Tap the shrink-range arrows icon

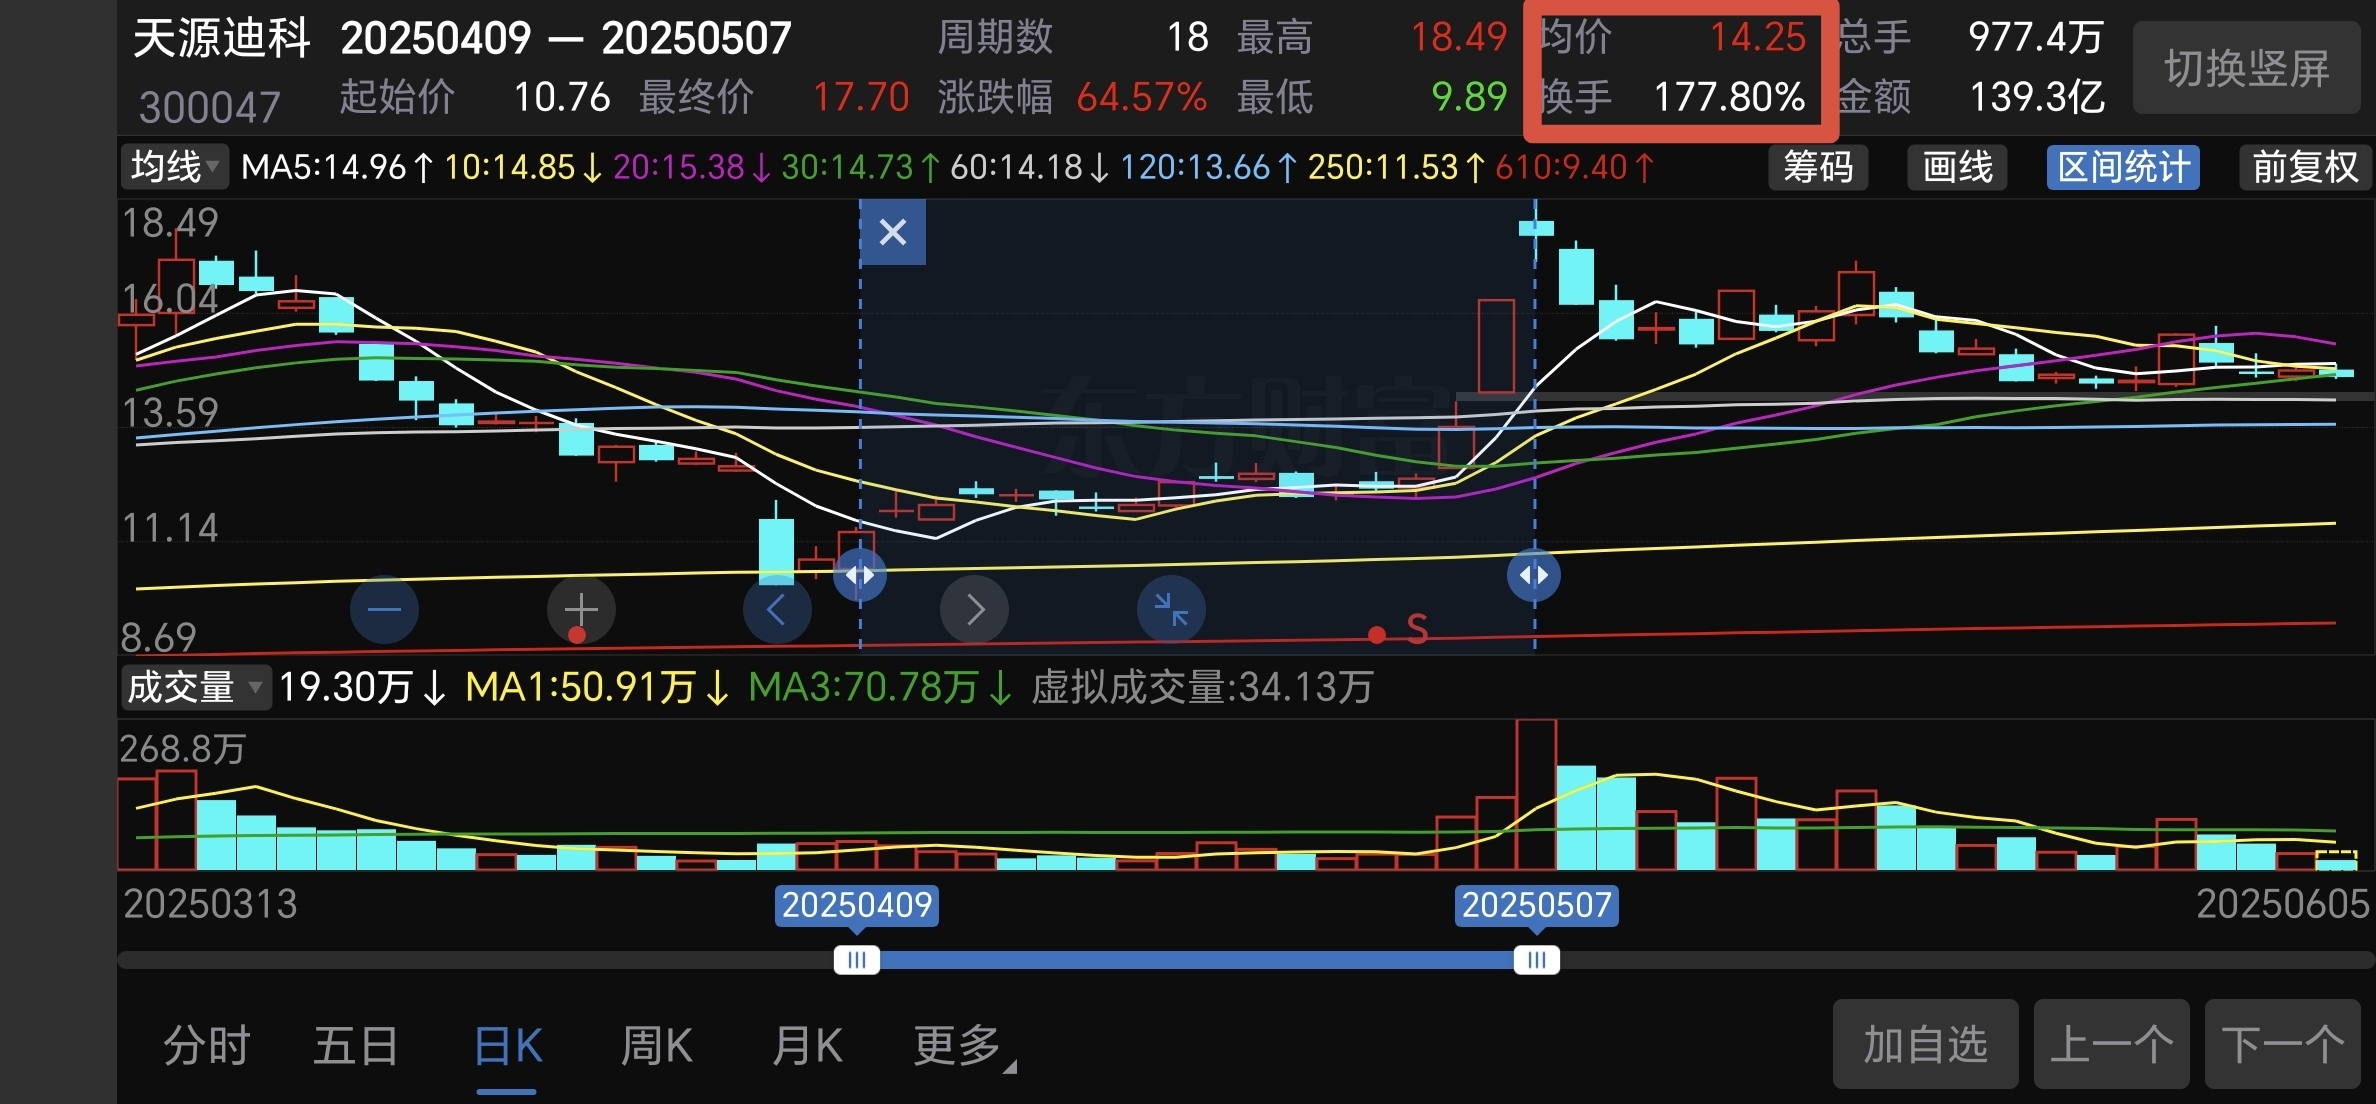tap(1171, 609)
